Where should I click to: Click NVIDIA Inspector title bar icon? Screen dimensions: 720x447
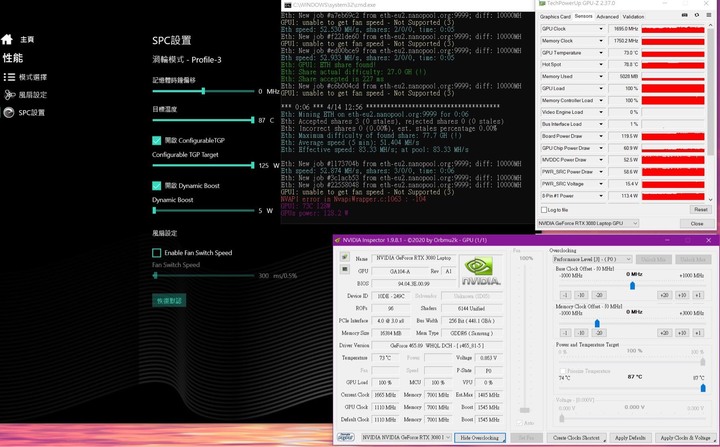pyautogui.click(x=338, y=240)
